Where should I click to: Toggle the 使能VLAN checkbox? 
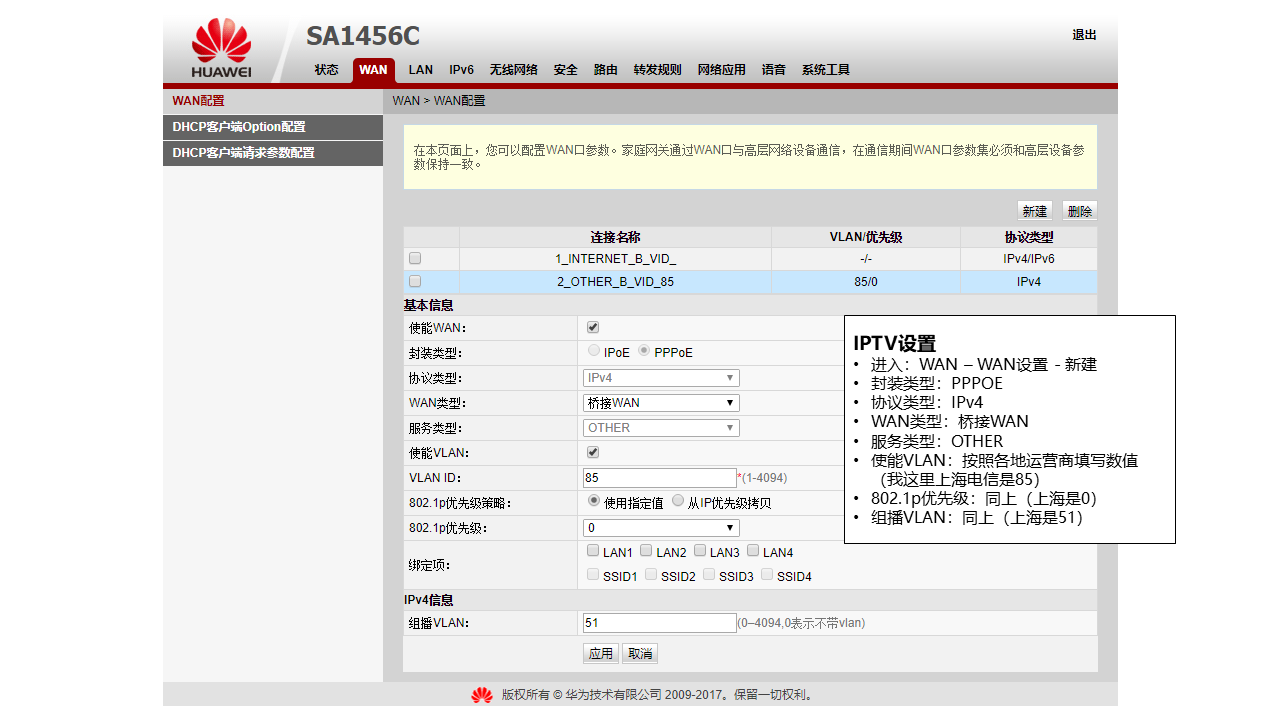click(593, 452)
